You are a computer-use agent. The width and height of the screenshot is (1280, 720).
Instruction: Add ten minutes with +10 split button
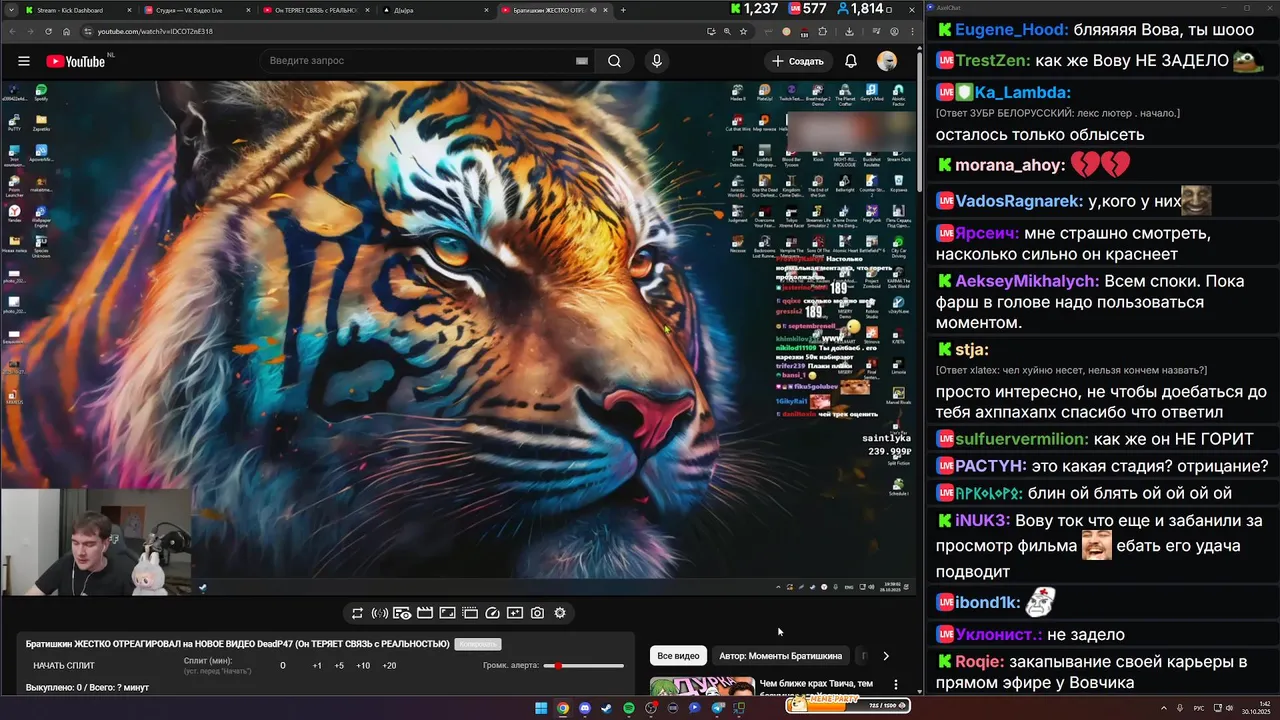[363, 666]
